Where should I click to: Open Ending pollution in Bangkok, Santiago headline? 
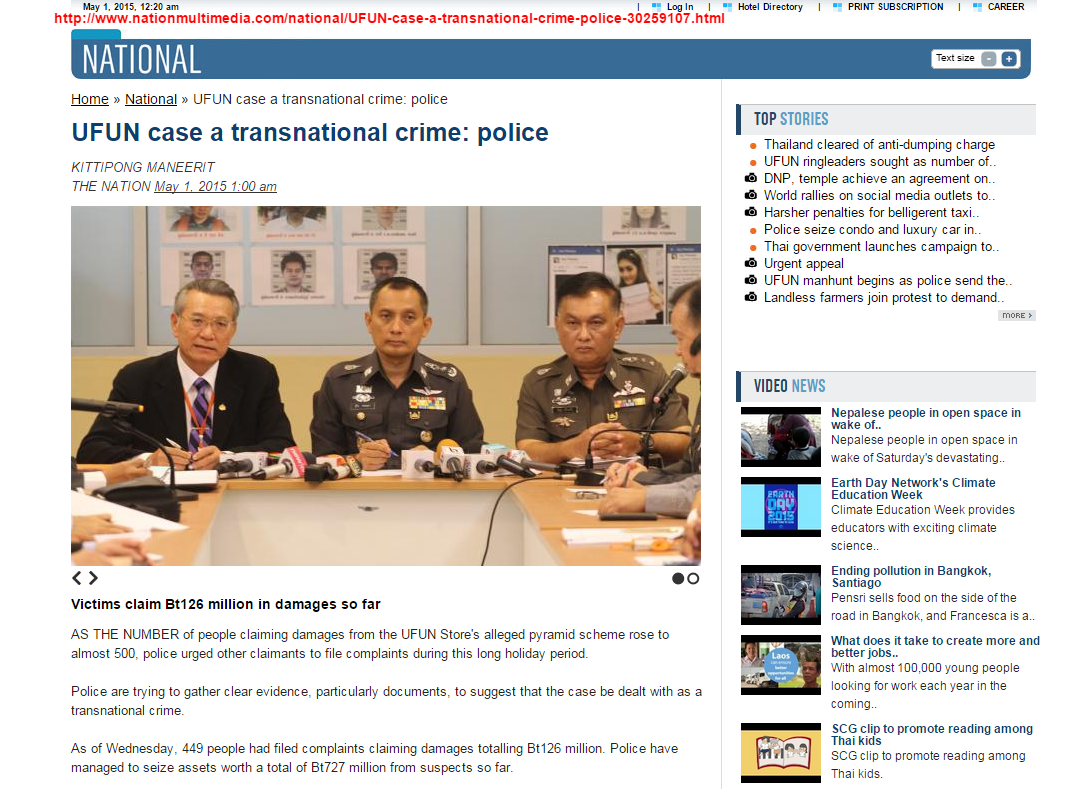(x=911, y=577)
